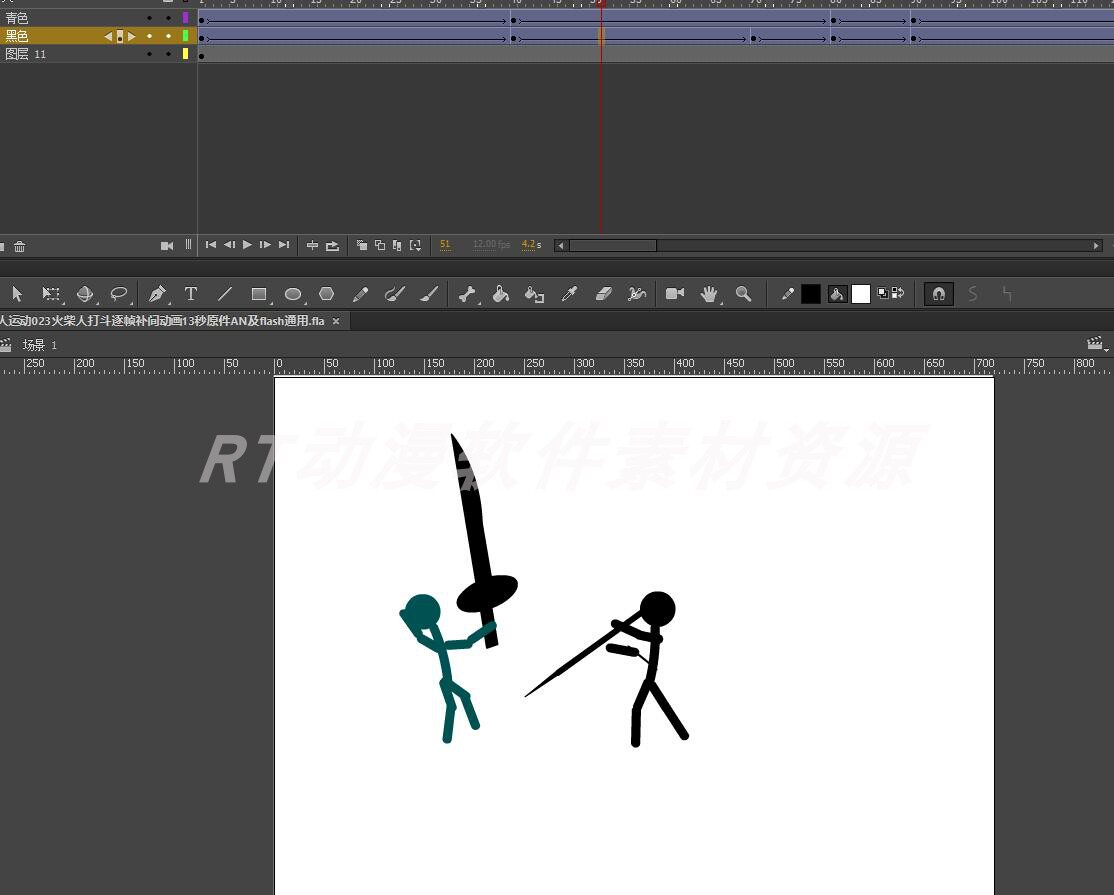Select the Eraser tool

coord(603,294)
